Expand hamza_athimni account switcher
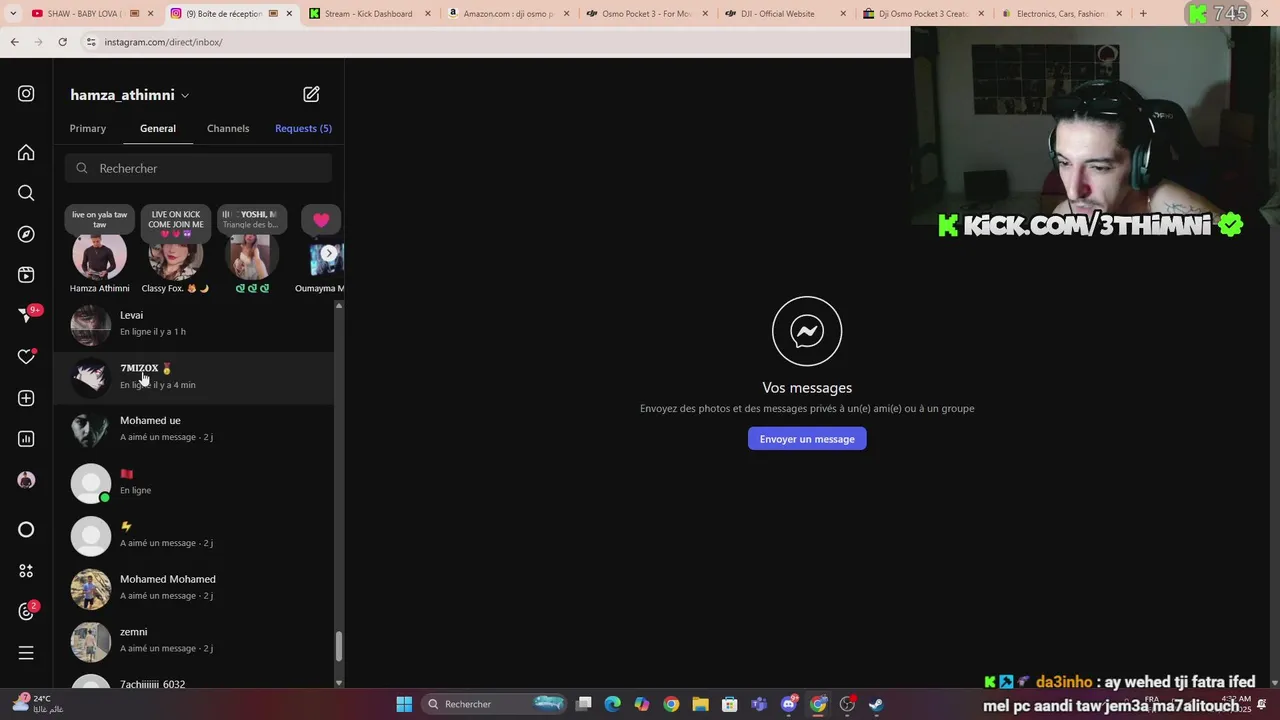The image size is (1280, 720). pos(130,95)
